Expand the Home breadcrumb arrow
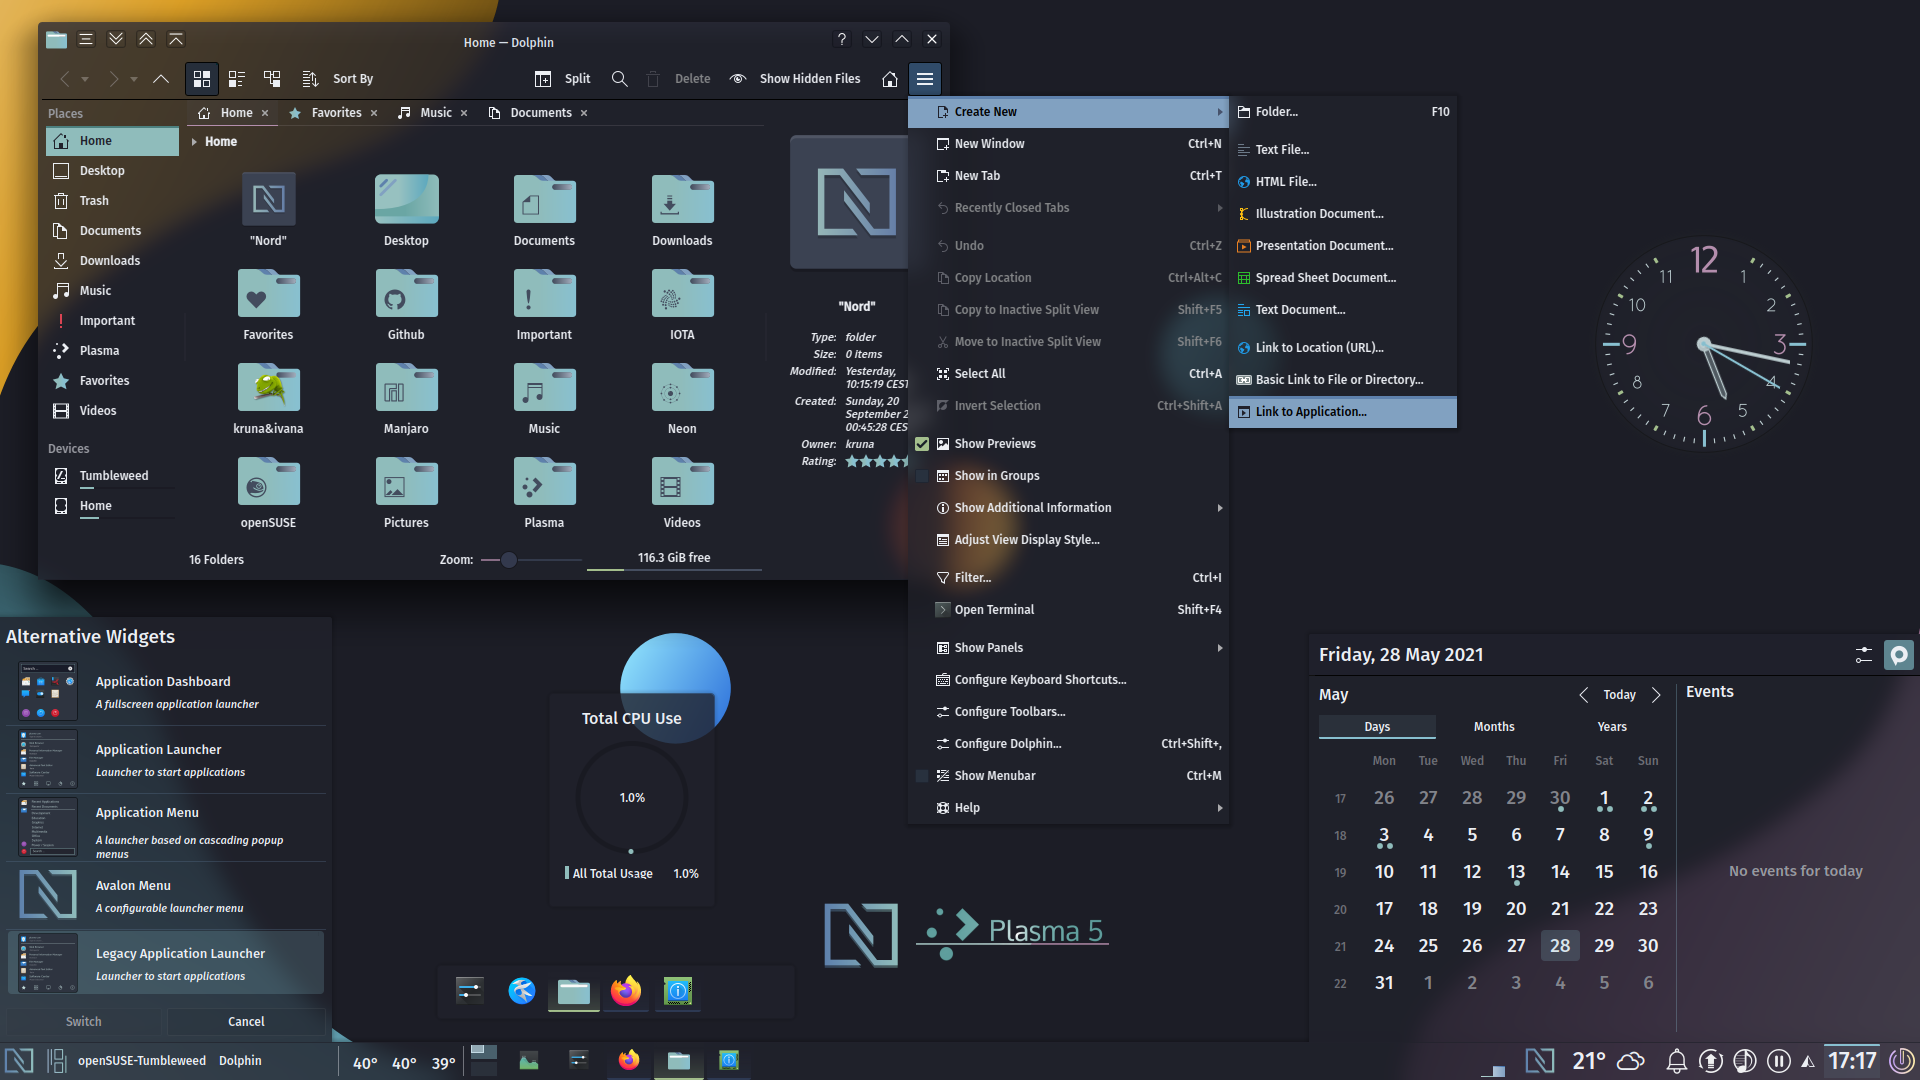Screen dimensions: 1920x1080 pyautogui.click(x=194, y=142)
